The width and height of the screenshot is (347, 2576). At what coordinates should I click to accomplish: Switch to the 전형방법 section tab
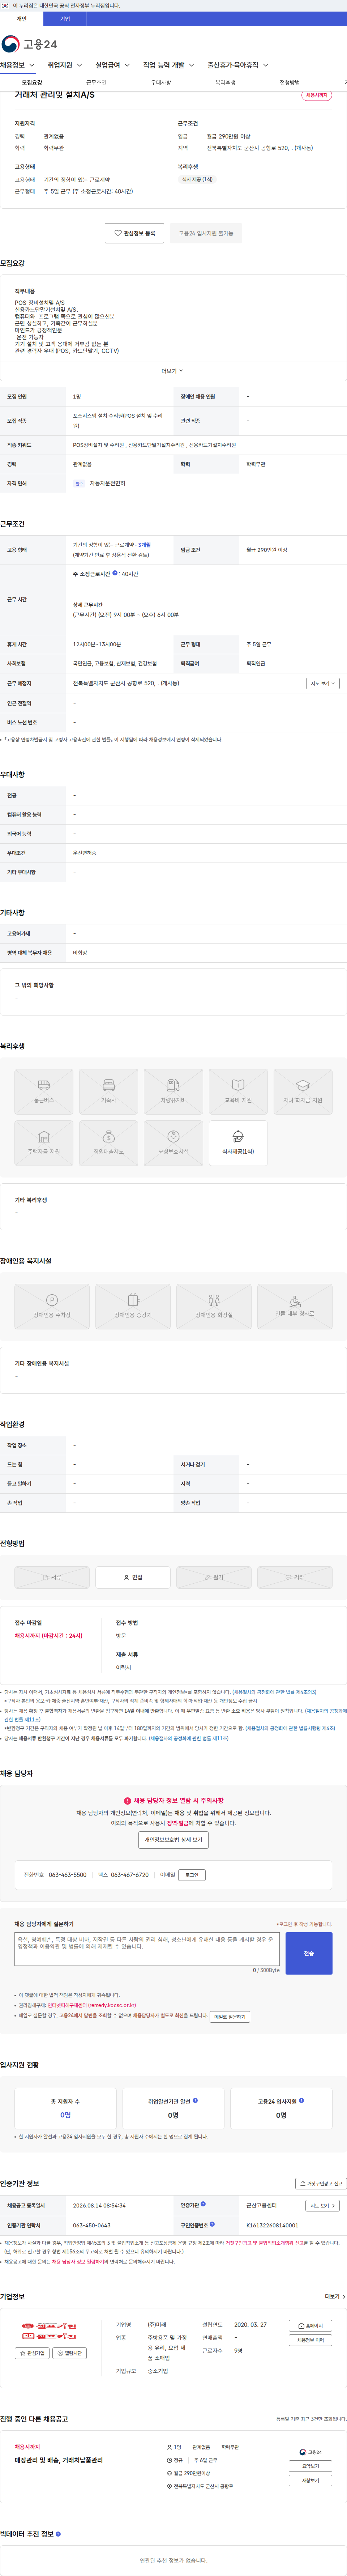290,83
